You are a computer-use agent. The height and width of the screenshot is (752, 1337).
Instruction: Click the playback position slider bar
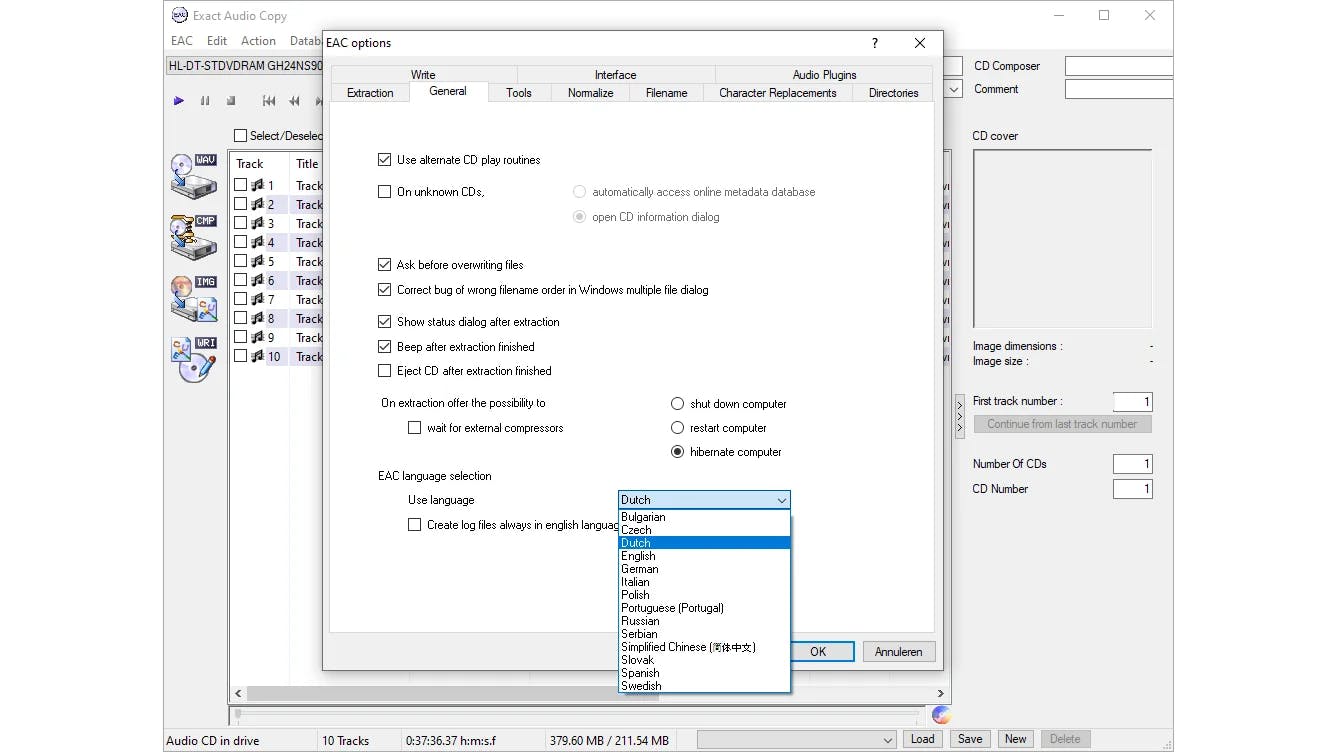point(575,714)
